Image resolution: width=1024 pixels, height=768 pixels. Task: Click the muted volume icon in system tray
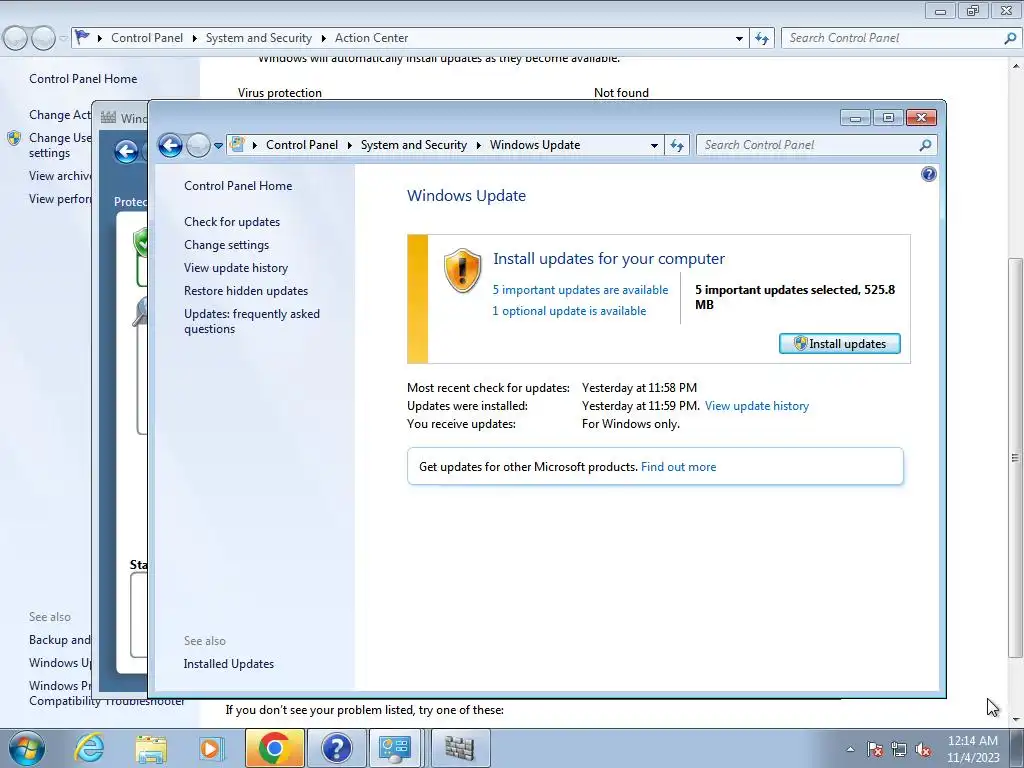tap(923, 750)
